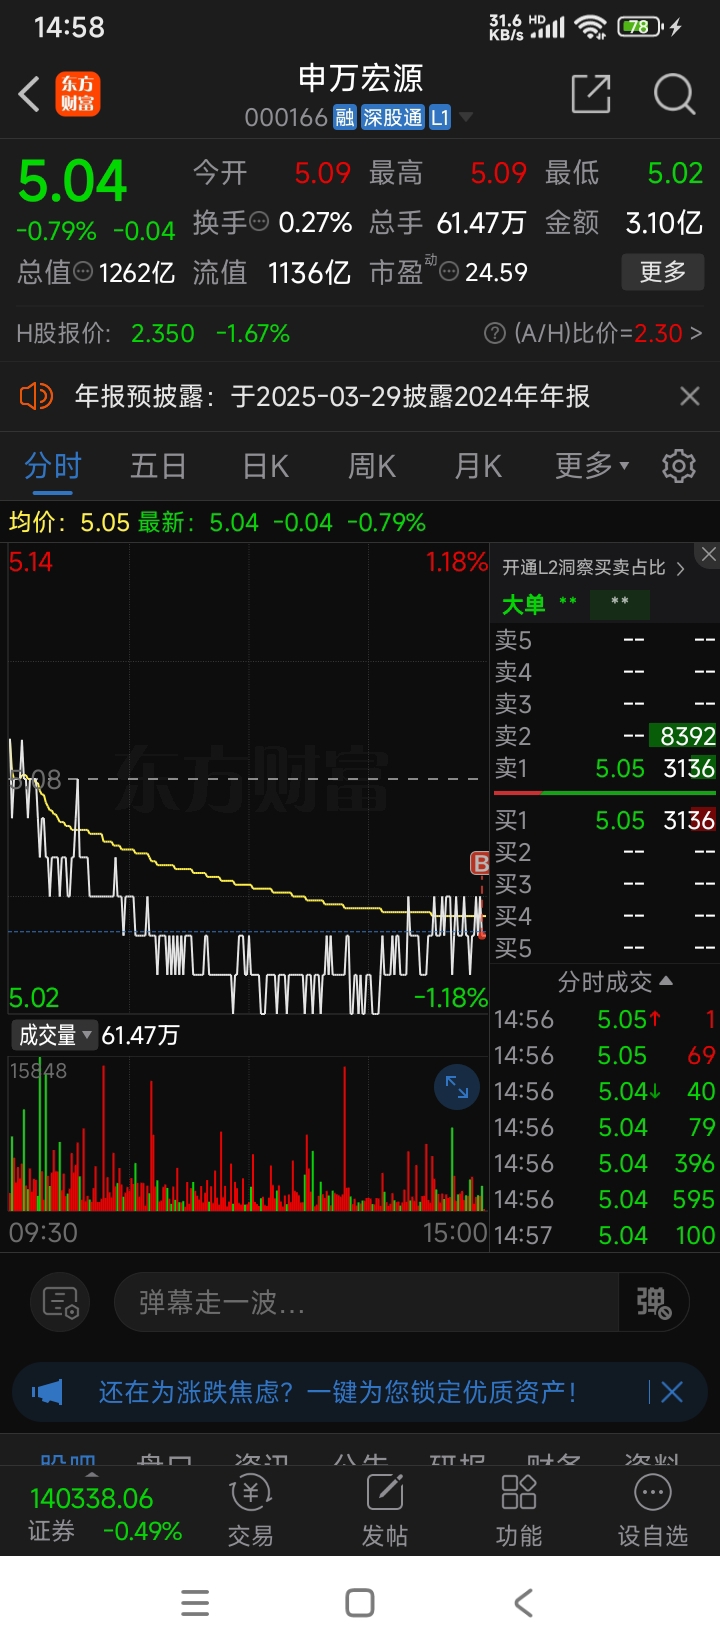Tap the 卖1 order row at 5.05
Viewport: 720px width, 1650px height.
(605, 768)
